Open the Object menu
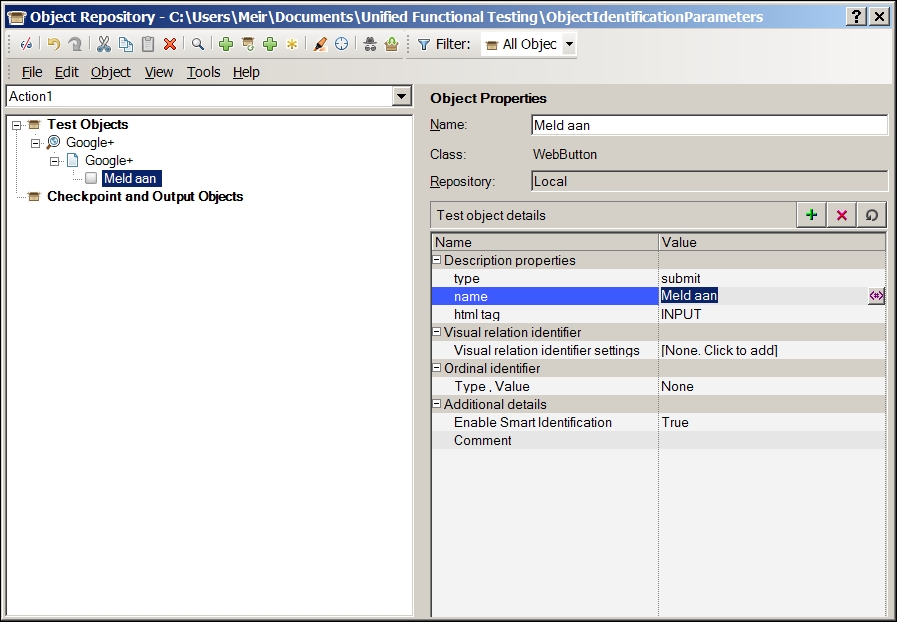 point(111,72)
